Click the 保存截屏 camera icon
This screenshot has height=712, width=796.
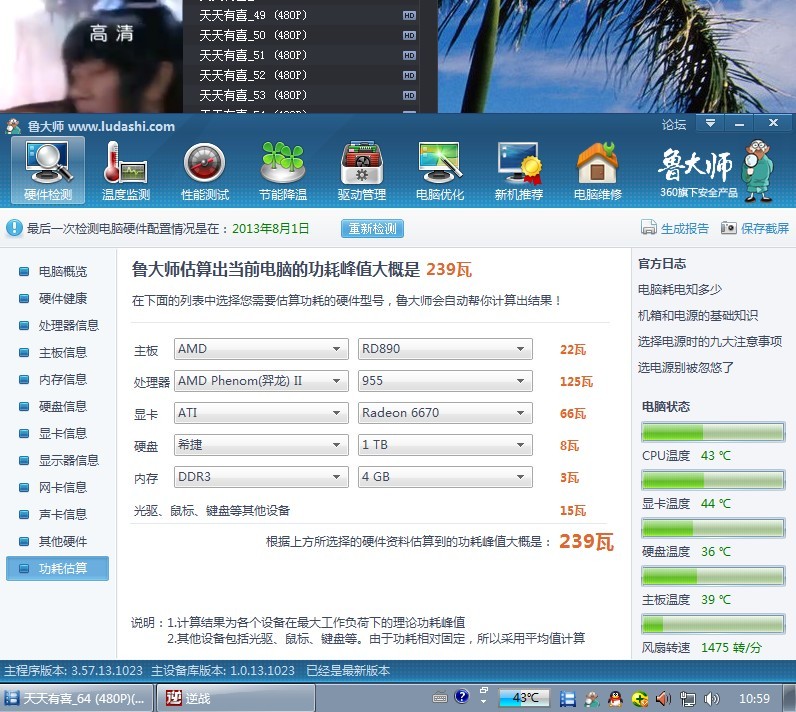click(728, 227)
